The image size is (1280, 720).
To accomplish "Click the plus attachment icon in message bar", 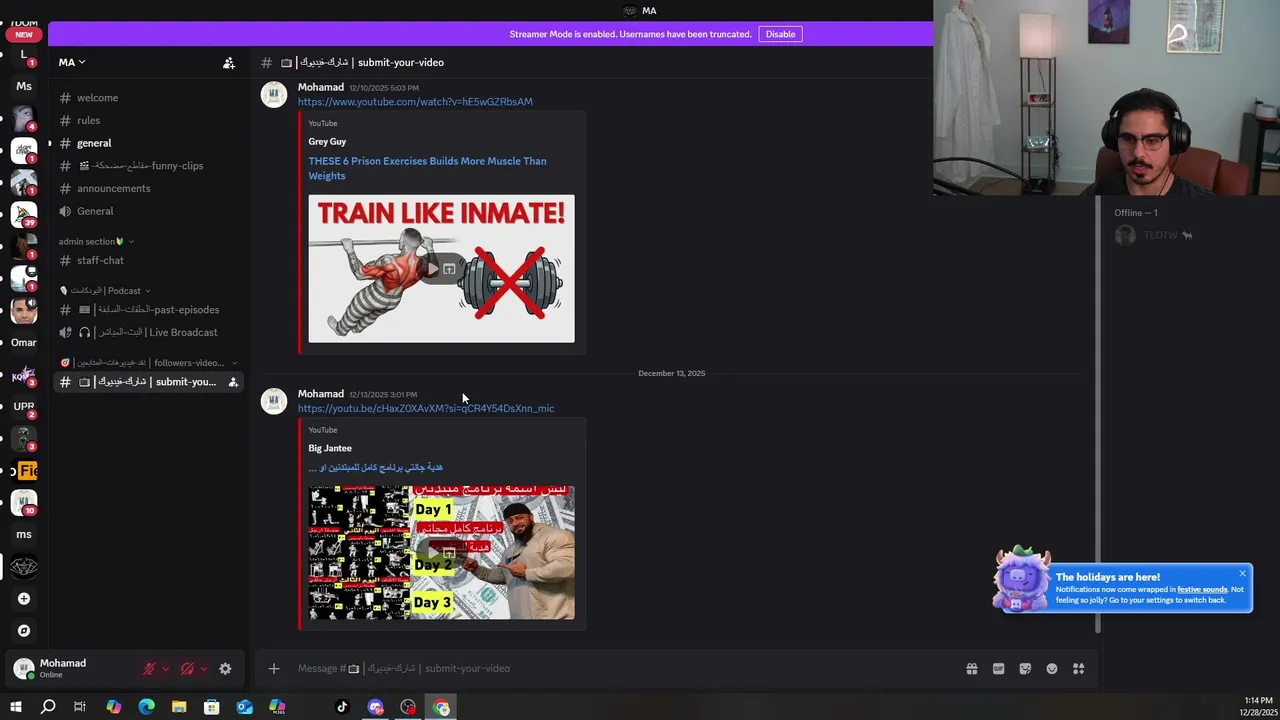I will 274,668.
